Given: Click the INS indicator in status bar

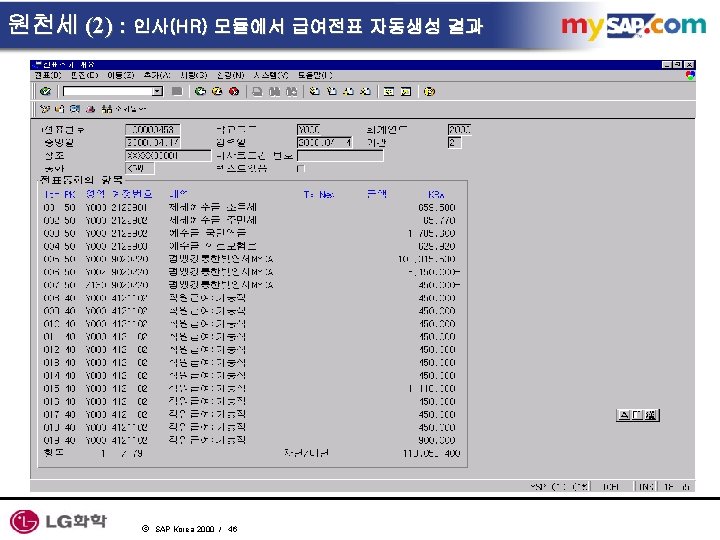Looking at the screenshot, I should point(646,487).
